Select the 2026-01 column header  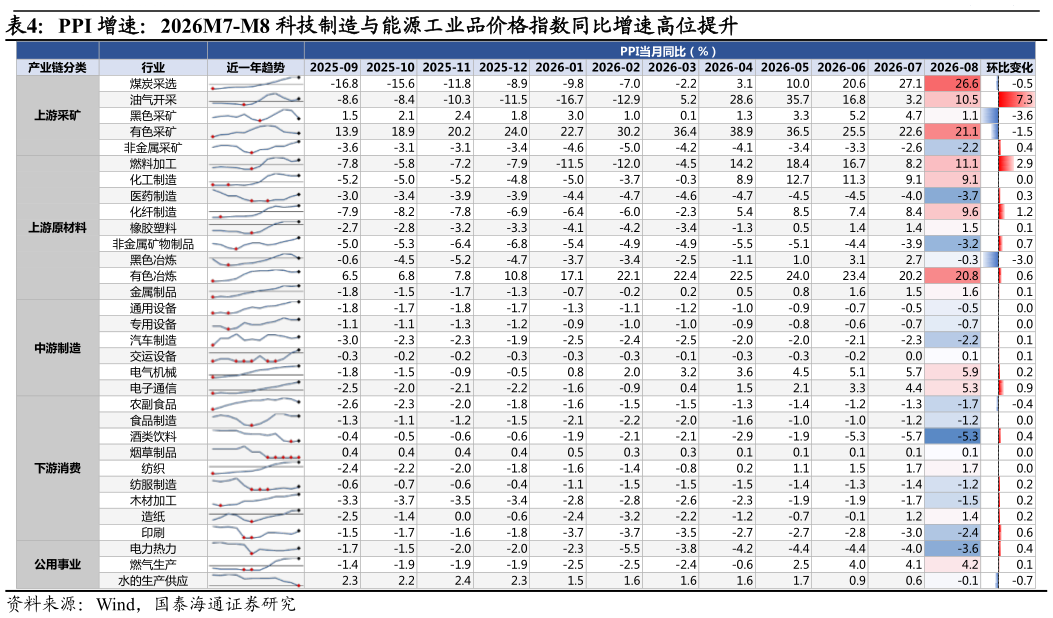click(x=559, y=67)
